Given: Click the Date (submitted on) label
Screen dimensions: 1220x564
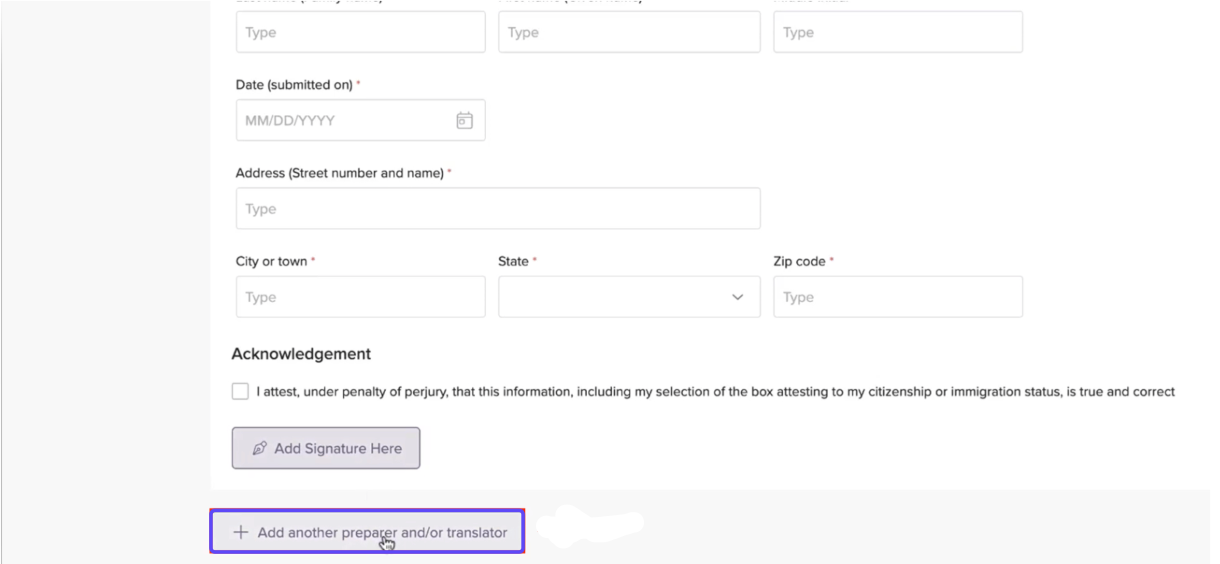Looking at the screenshot, I should point(294,86).
